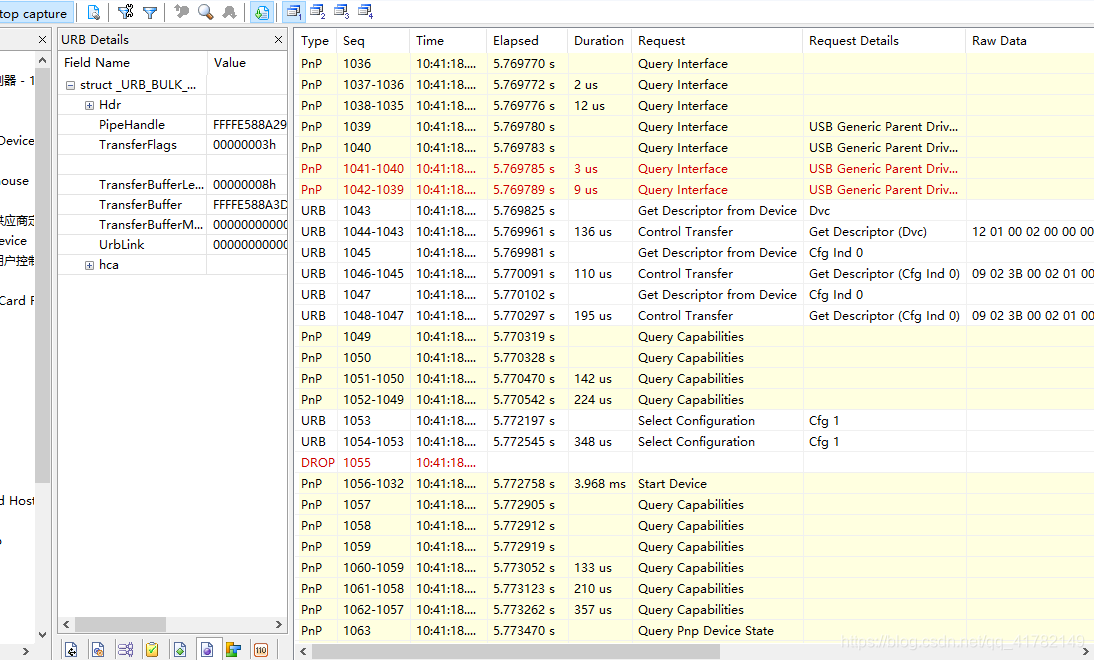Select the Control Transfer row 1048-1047
The height and width of the screenshot is (660, 1094).
click(694, 316)
